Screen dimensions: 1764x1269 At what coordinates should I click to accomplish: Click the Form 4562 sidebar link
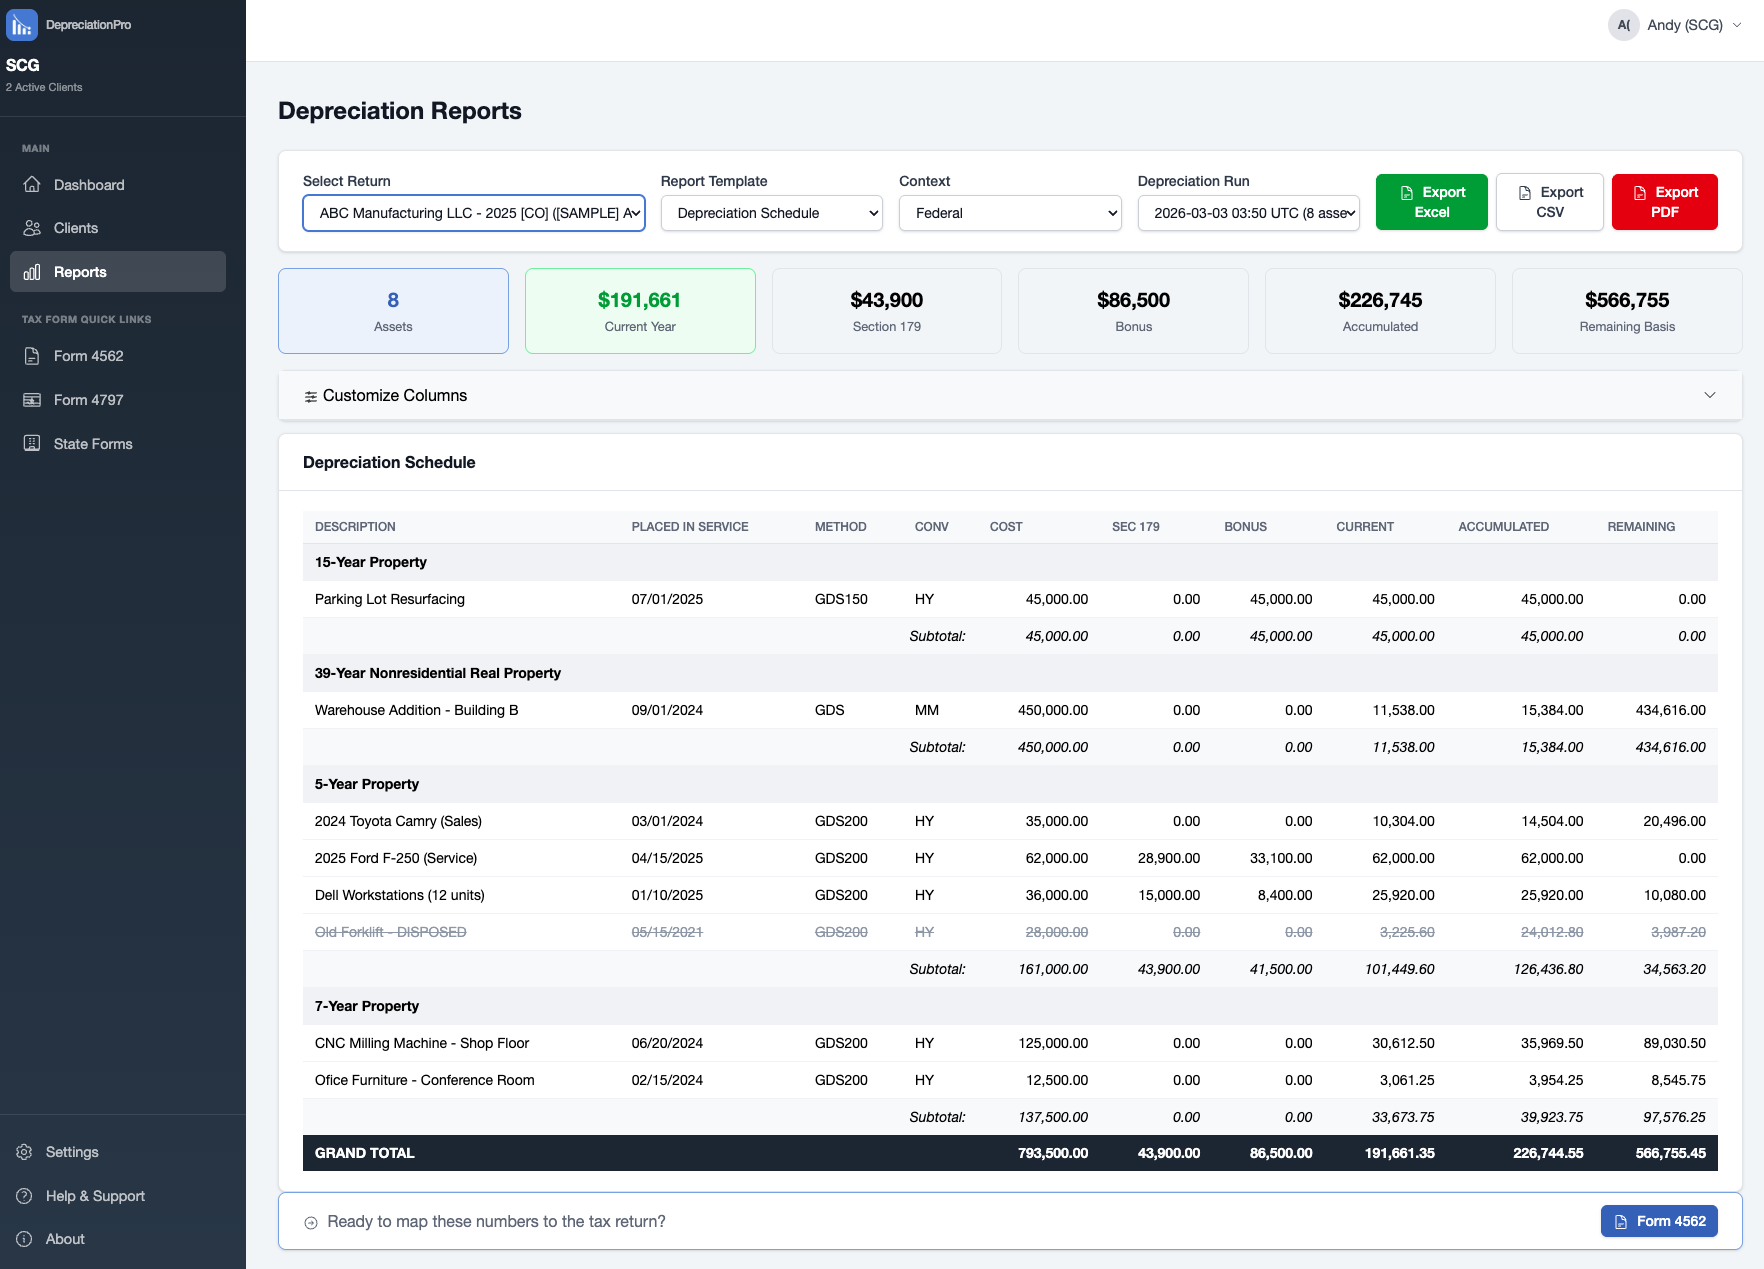(118, 356)
